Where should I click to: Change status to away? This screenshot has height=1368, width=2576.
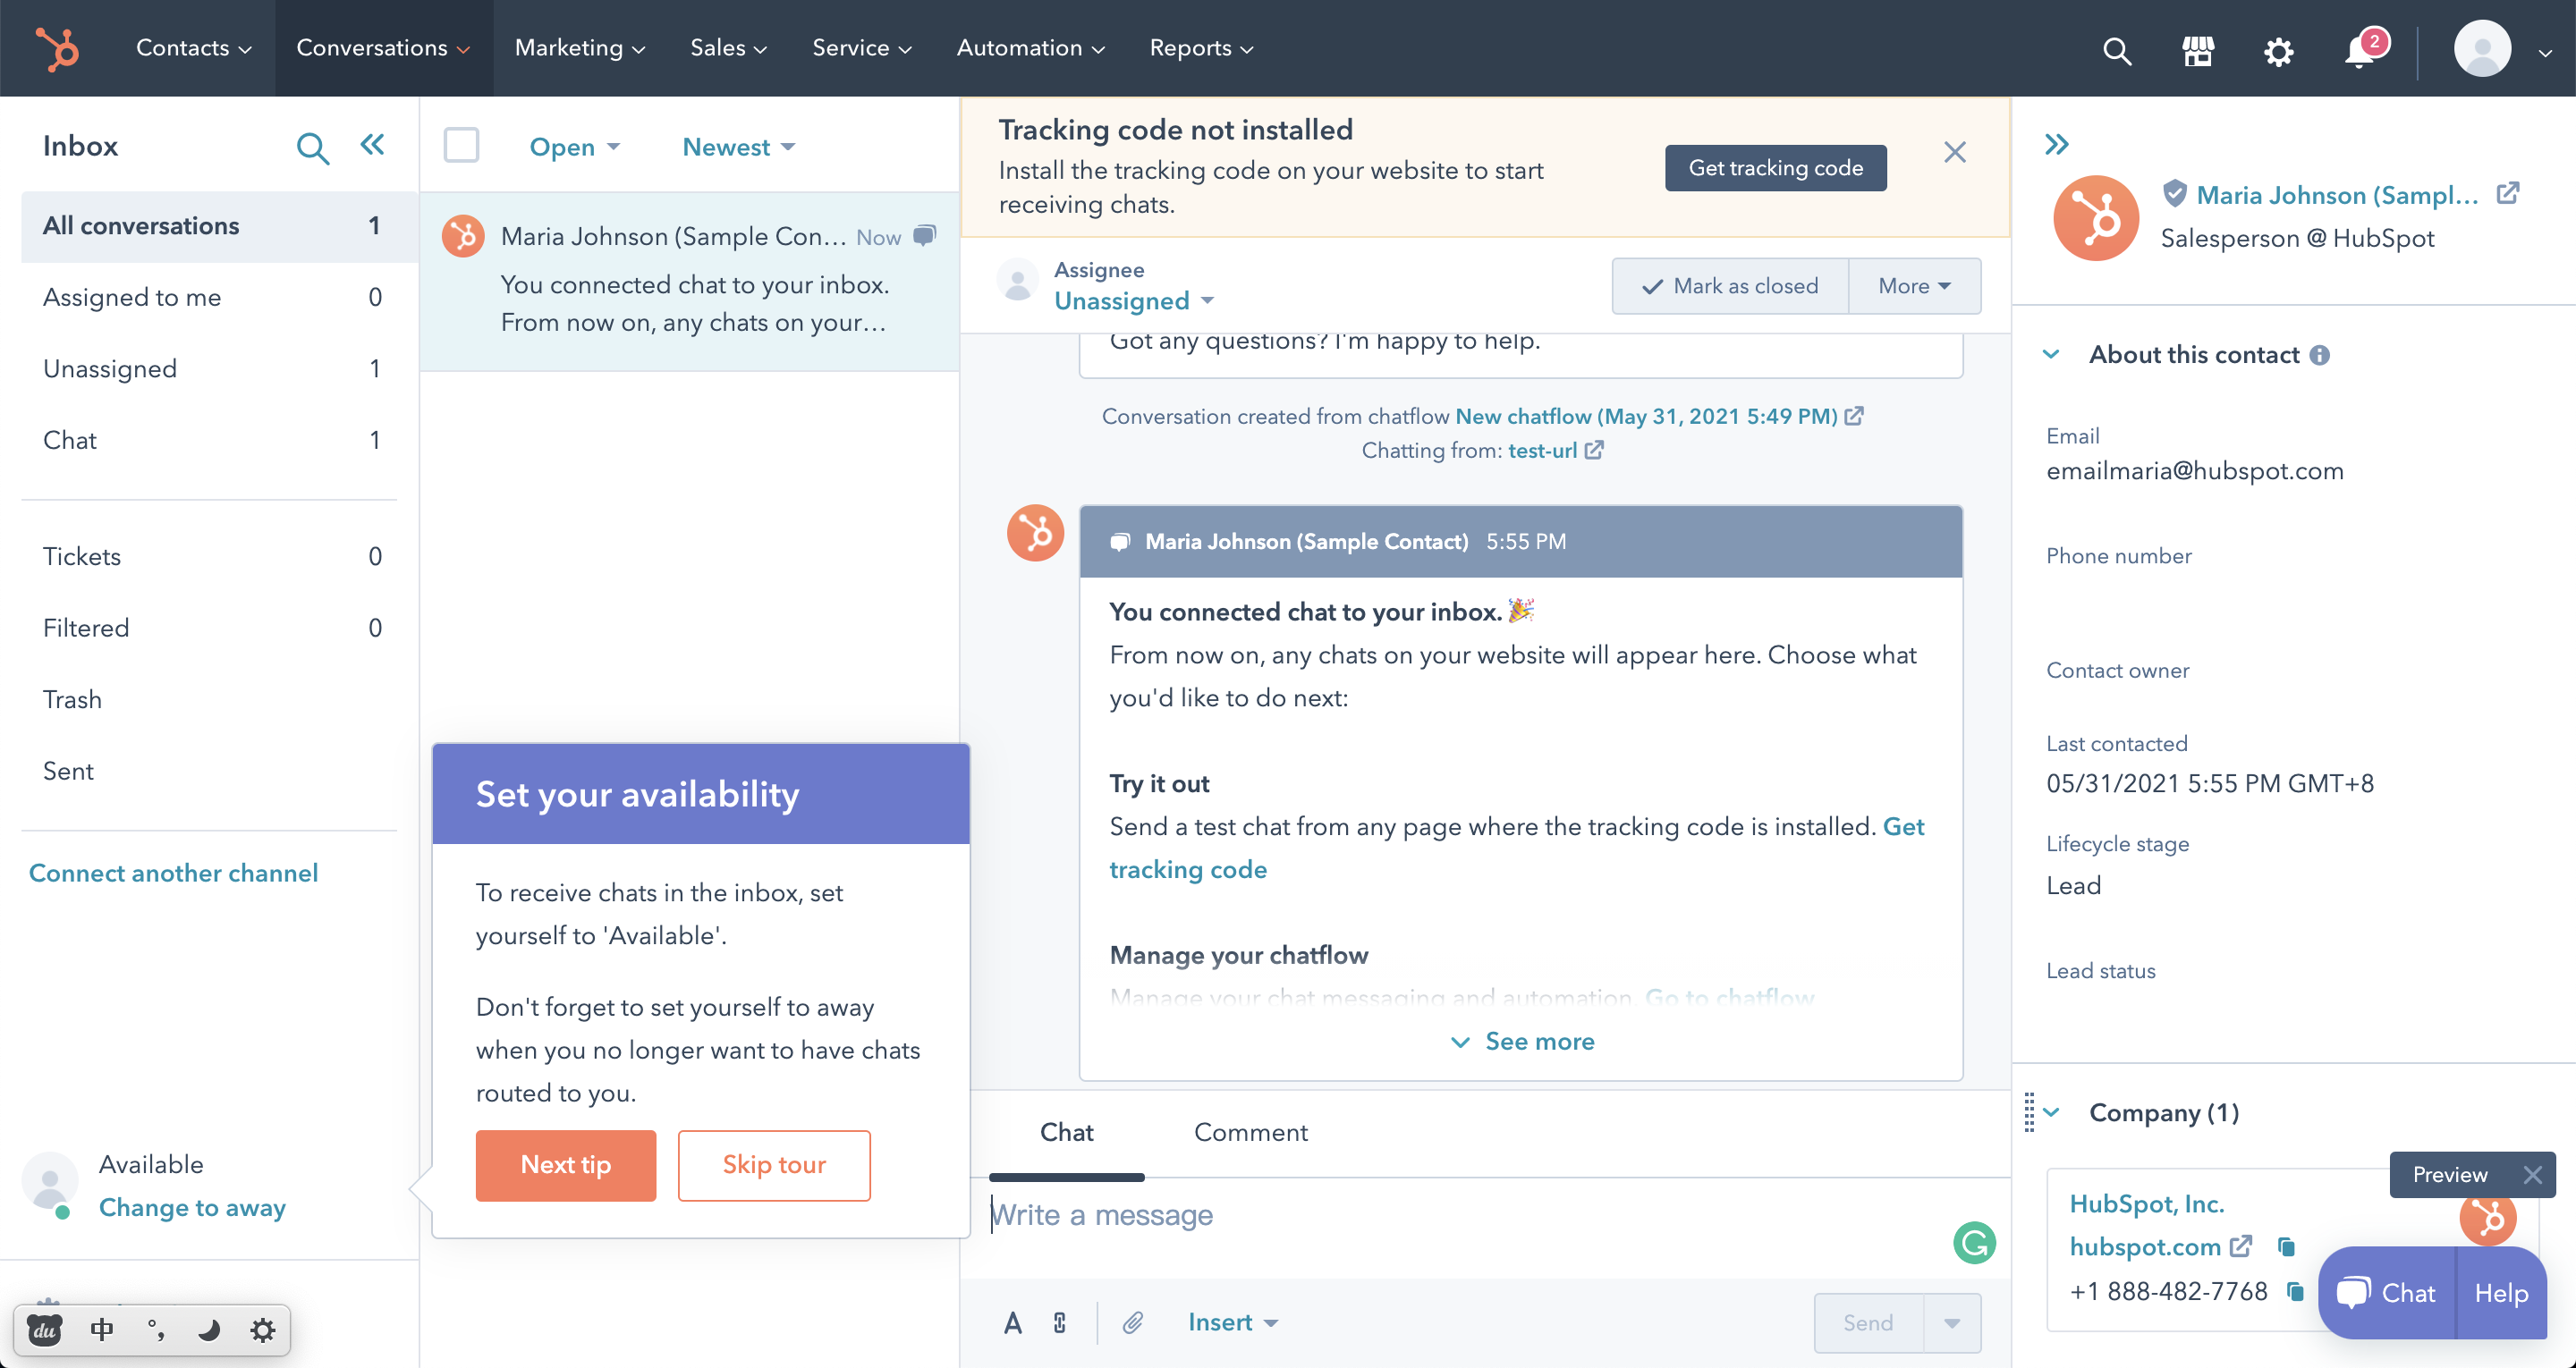192,1207
